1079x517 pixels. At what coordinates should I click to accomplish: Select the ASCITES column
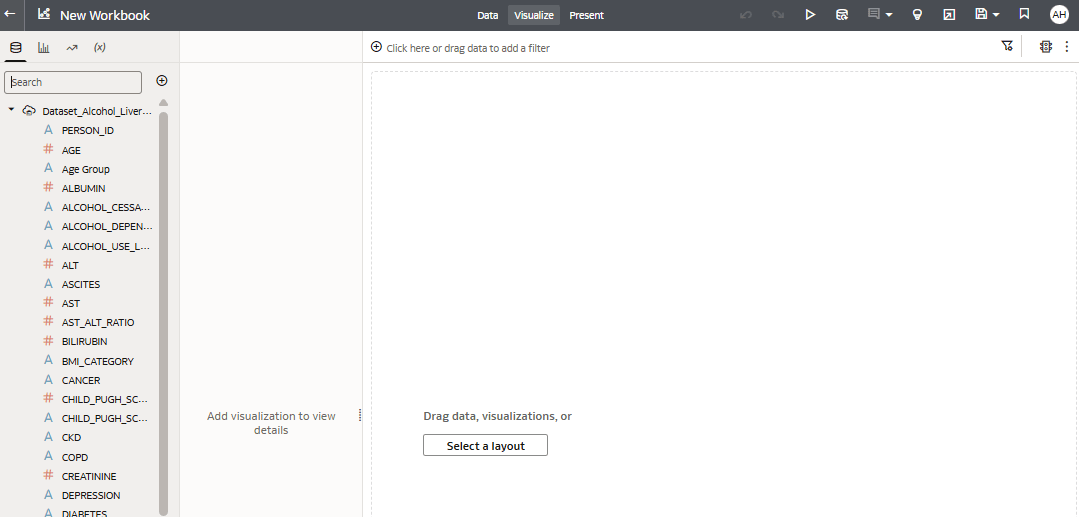tap(81, 284)
